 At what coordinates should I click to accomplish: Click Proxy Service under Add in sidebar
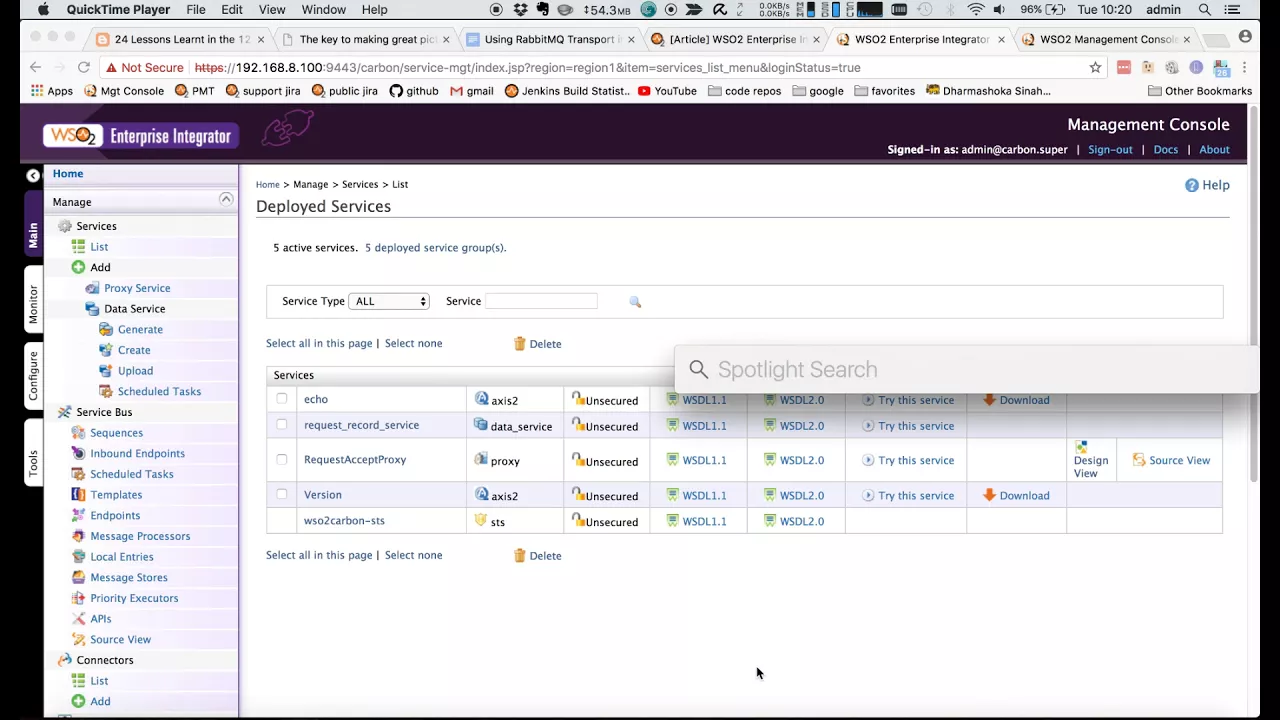pyautogui.click(x=137, y=288)
